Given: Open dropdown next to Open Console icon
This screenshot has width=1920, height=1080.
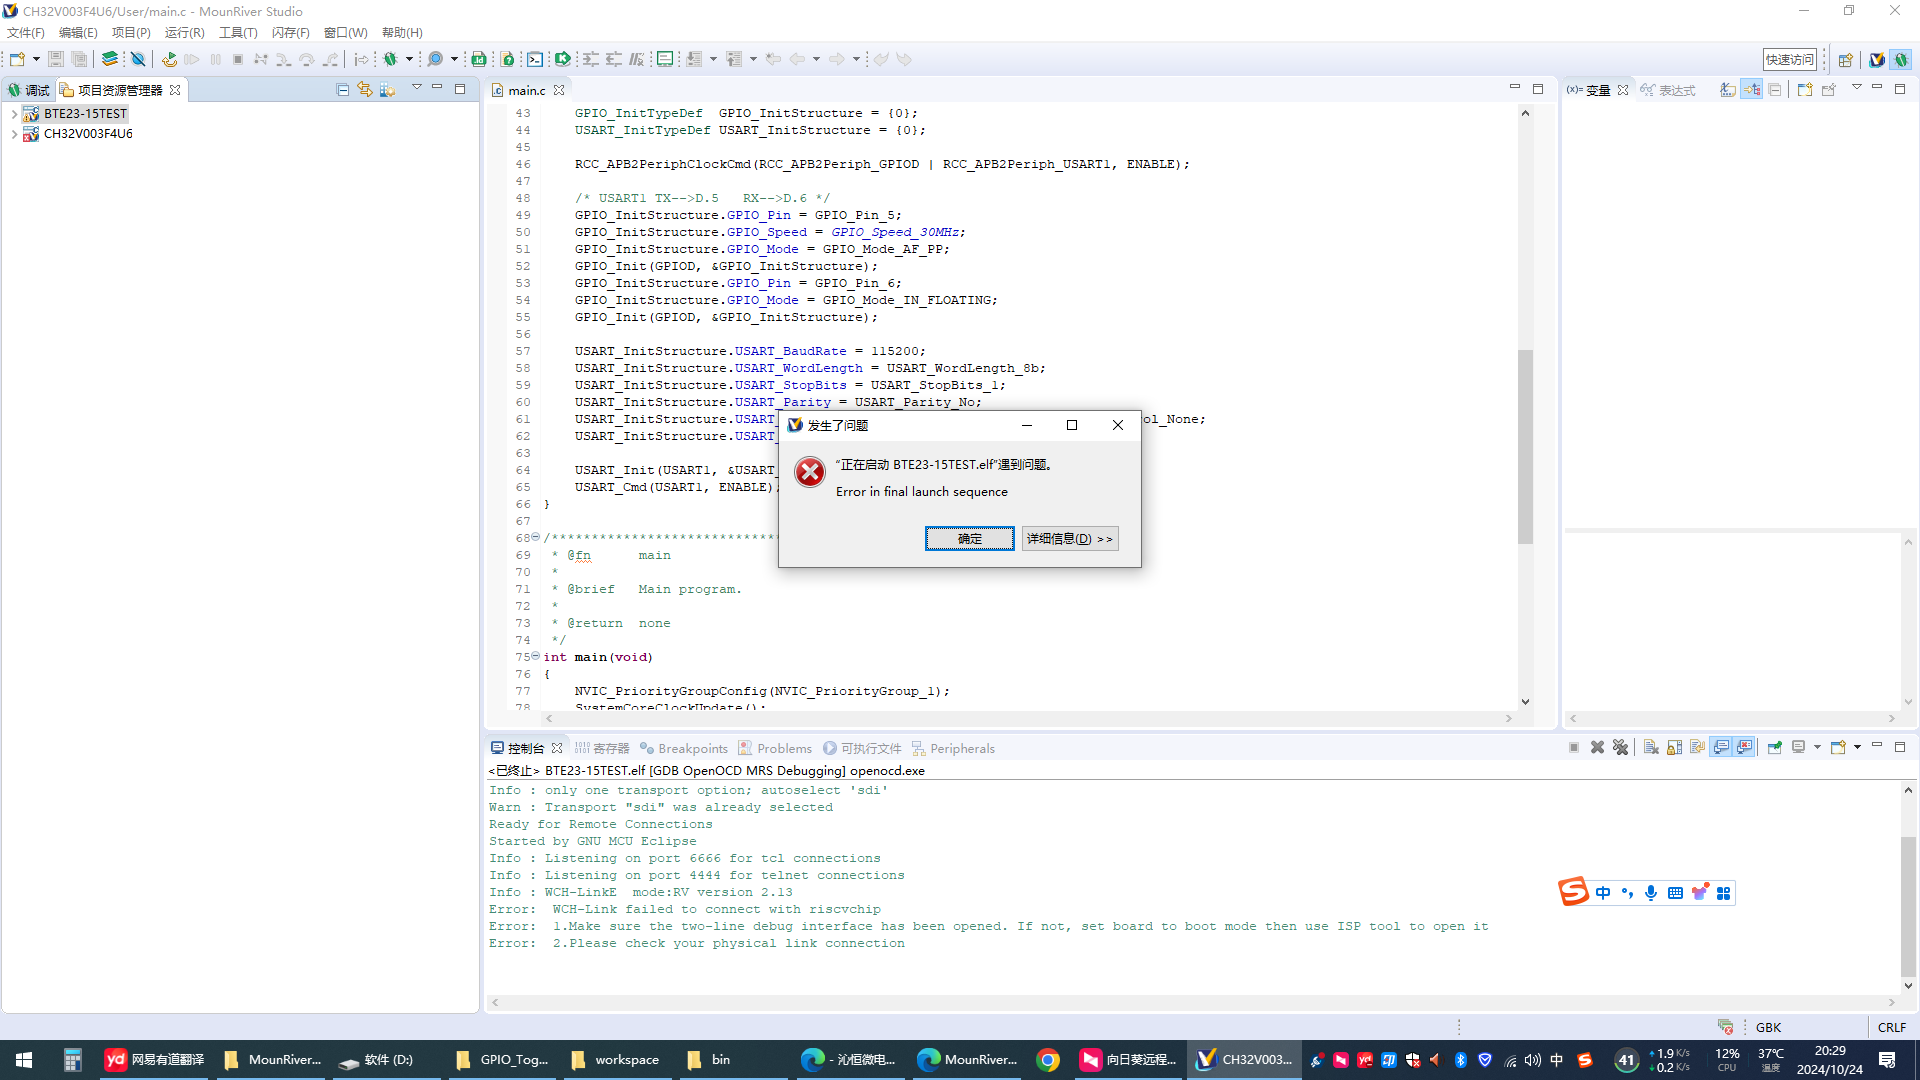Looking at the screenshot, I should coord(1857,747).
